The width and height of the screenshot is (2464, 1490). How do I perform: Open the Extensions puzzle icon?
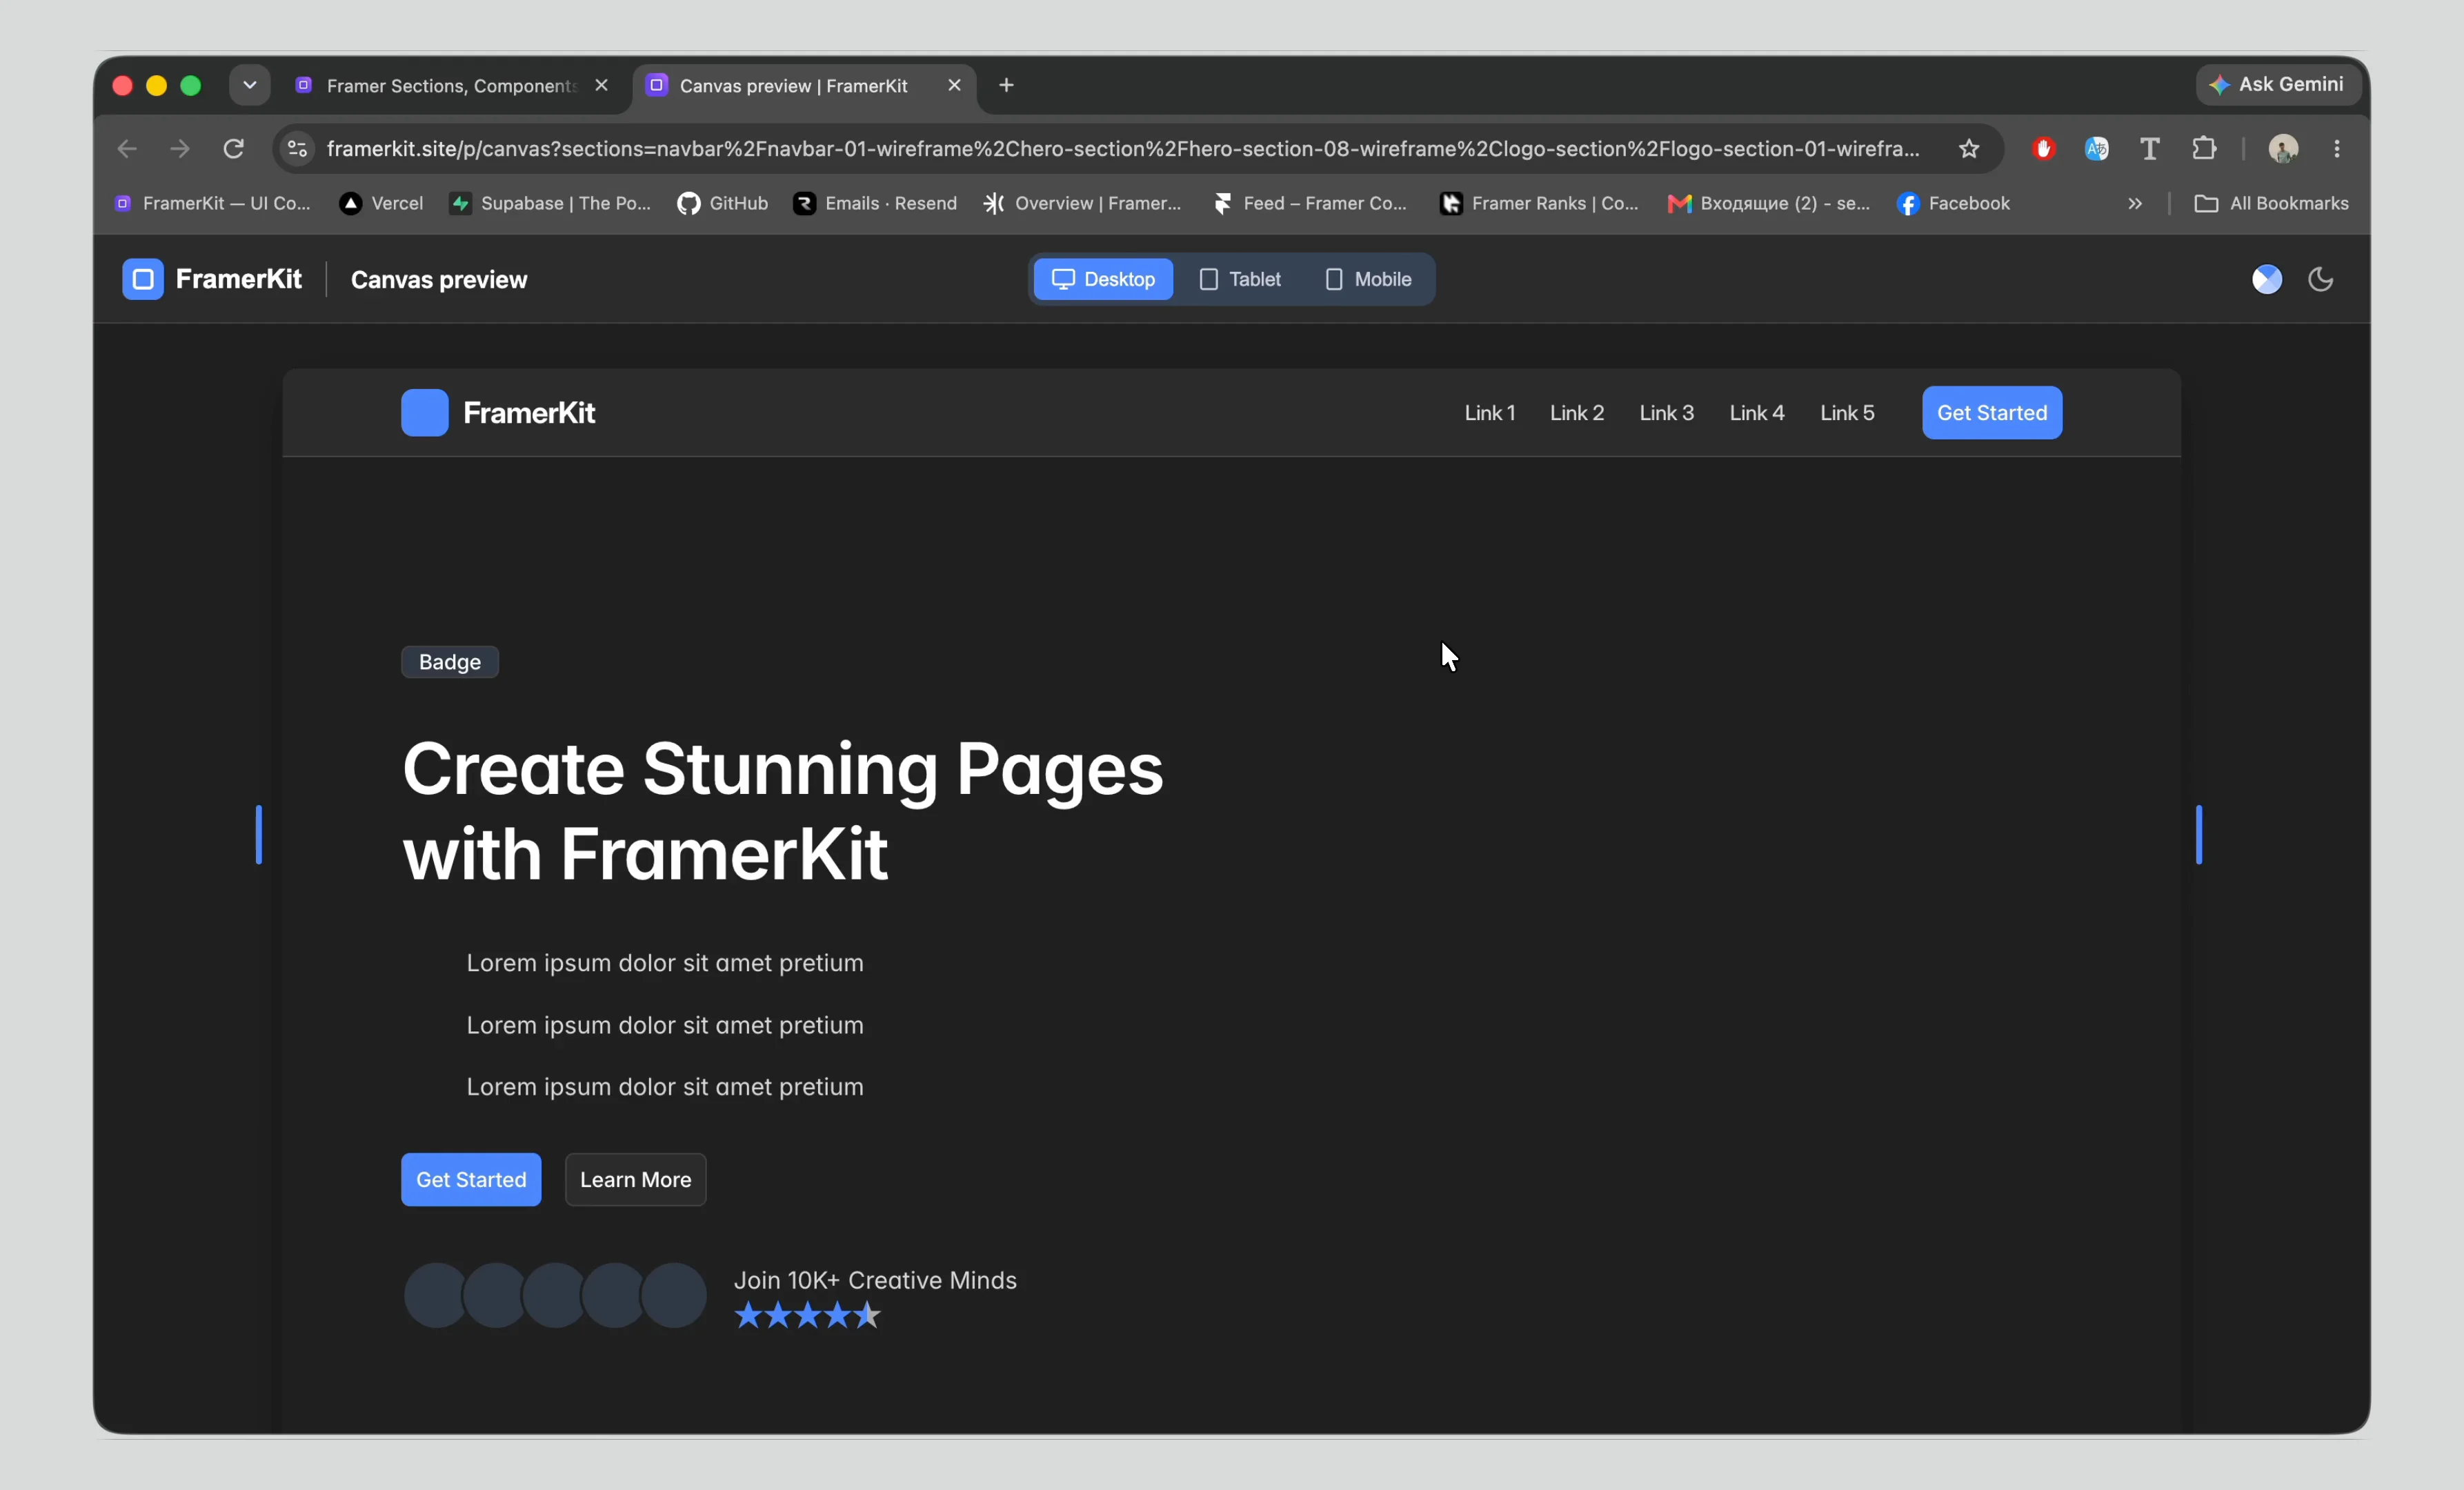2204,149
